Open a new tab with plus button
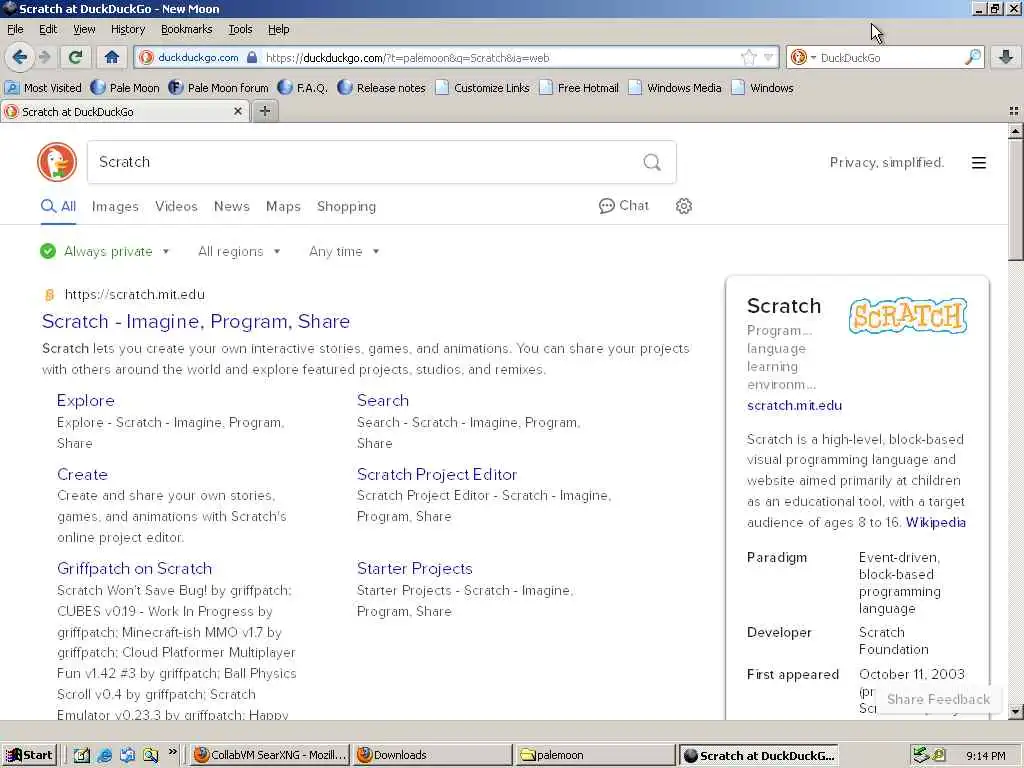 pyautogui.click(x=264, y=111)
